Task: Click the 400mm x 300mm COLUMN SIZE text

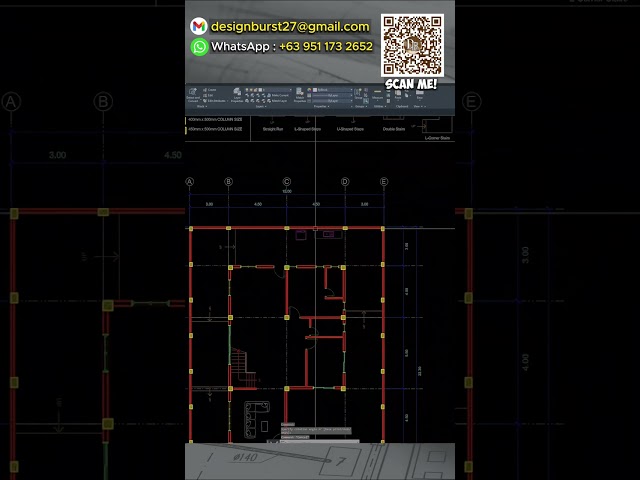Action: [x=215, y=120]
